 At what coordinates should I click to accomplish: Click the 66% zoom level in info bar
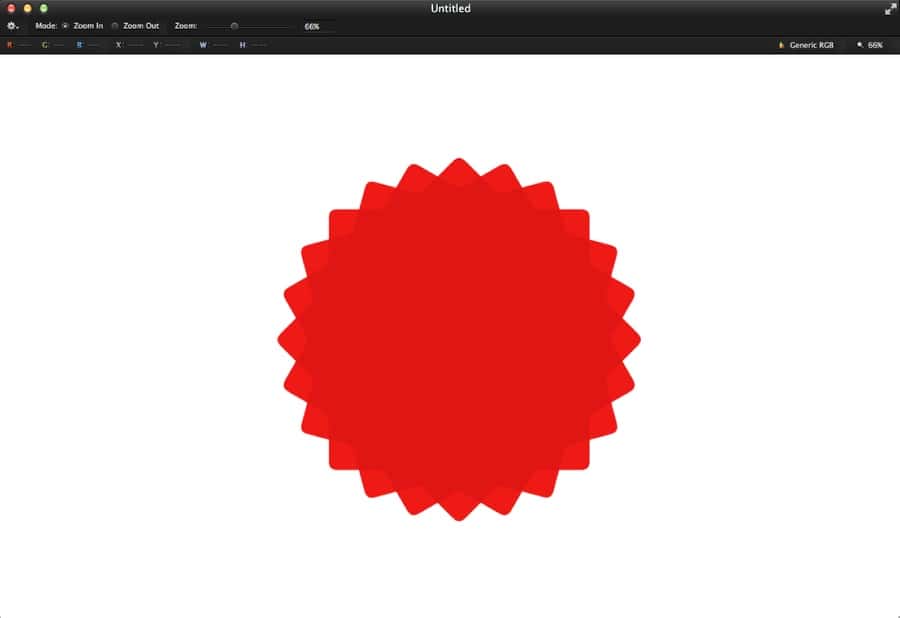pos(875,45)
